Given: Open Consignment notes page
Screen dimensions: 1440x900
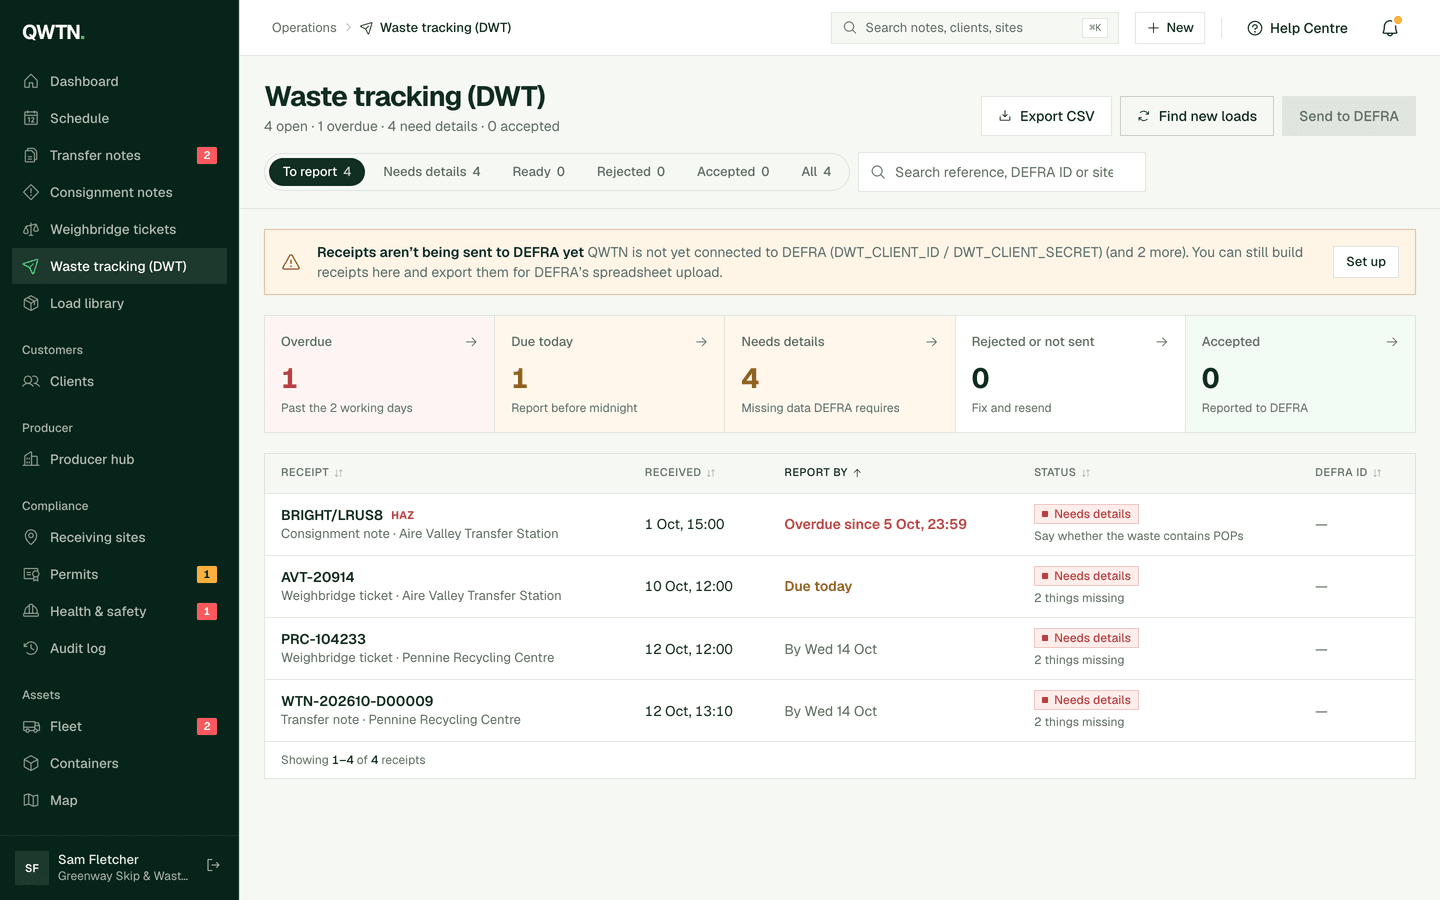Looking at the screenshot, I should [119, 192].
